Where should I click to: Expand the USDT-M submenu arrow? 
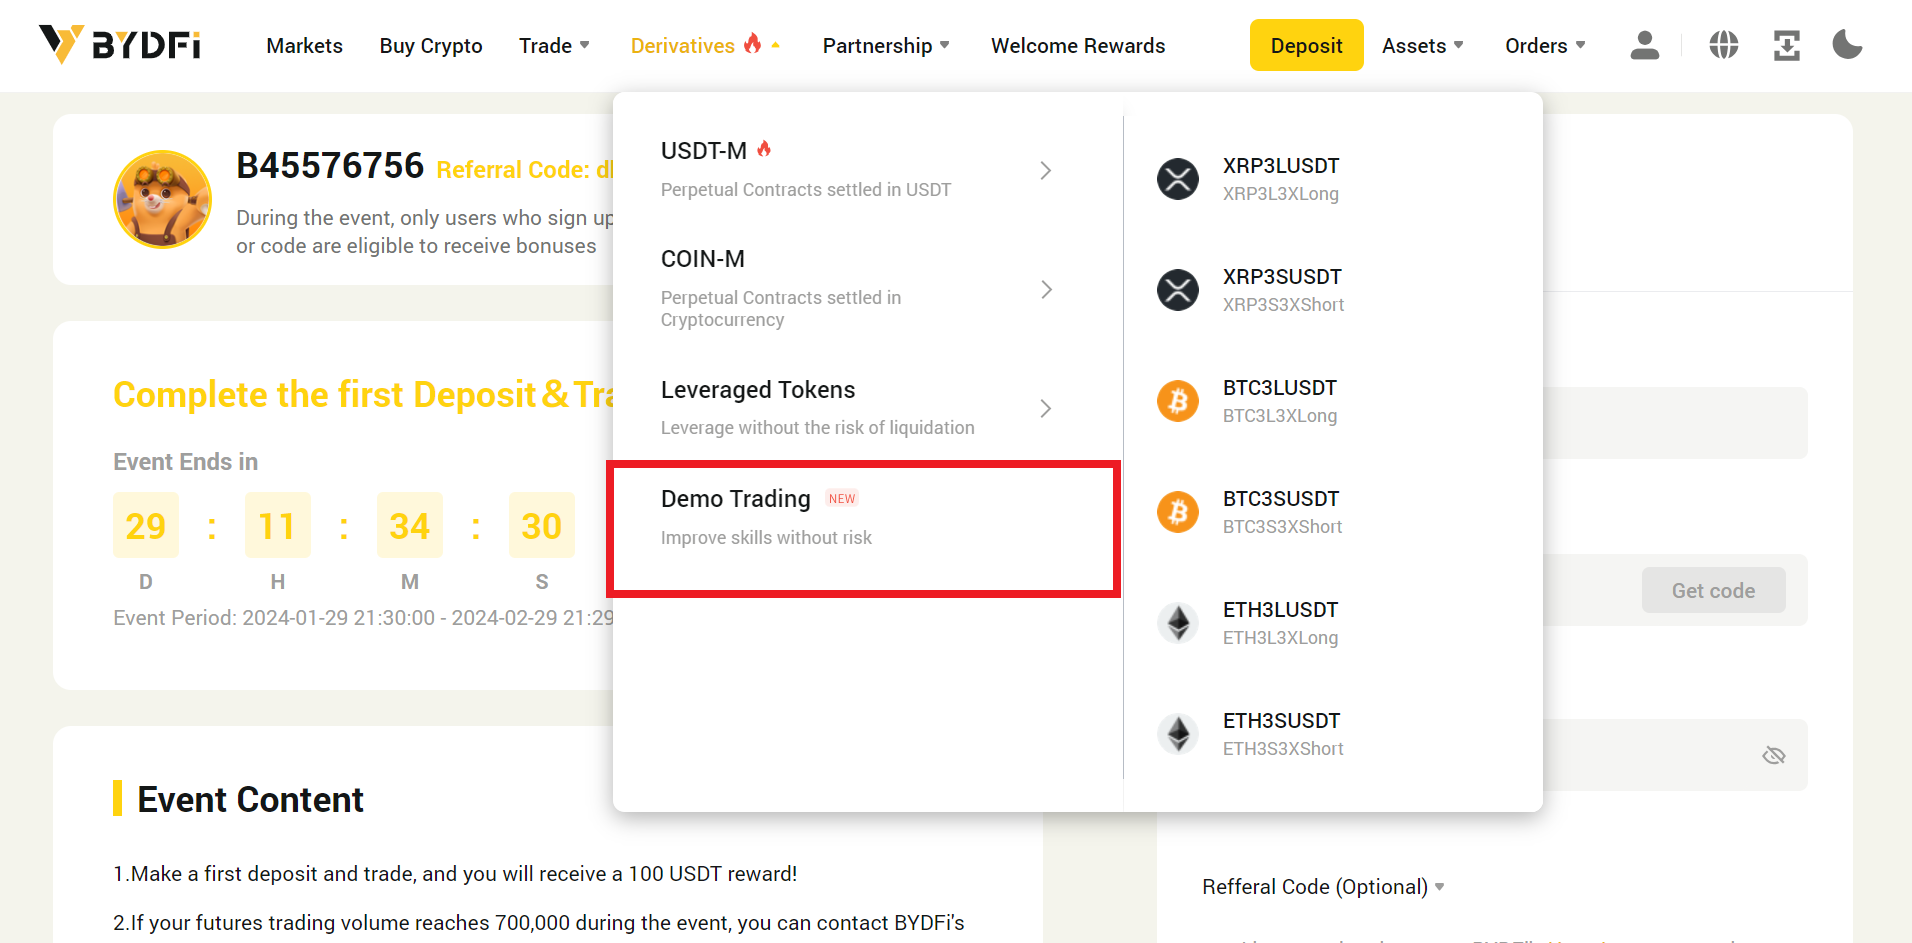pyautogui.click(x=1046, y=171)
